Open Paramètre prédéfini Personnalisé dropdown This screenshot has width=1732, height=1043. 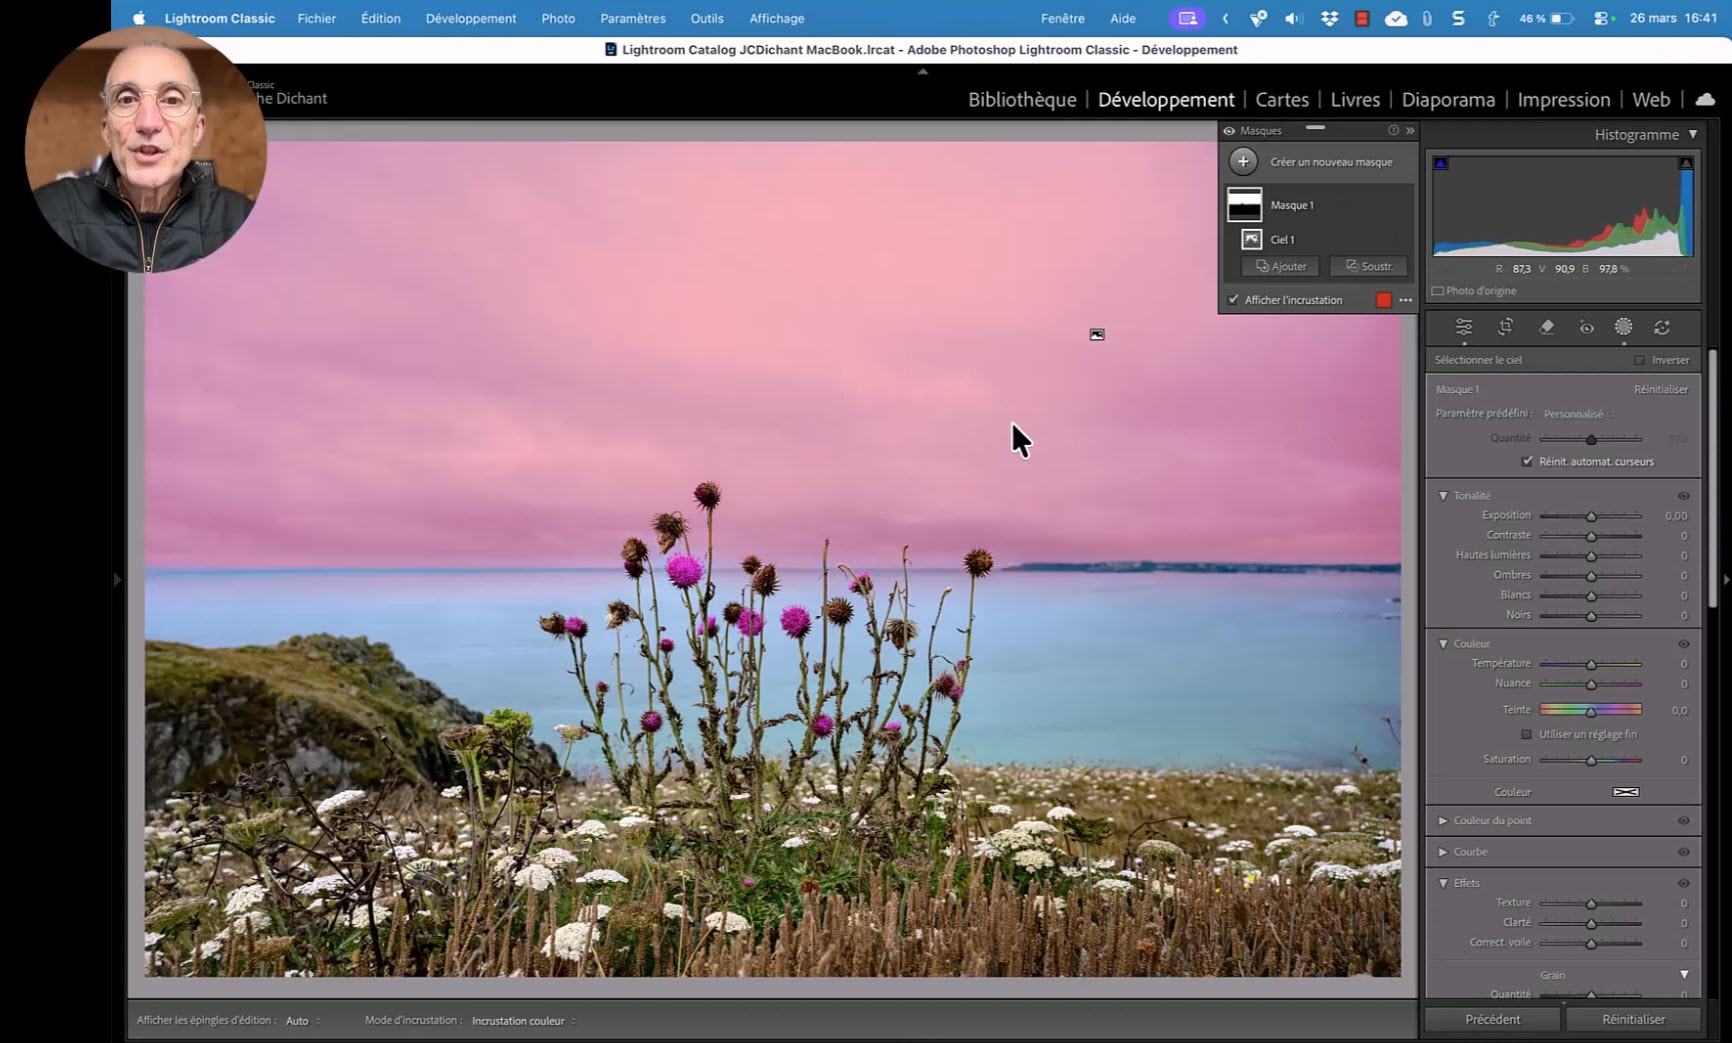click(x=1577, y=414)
